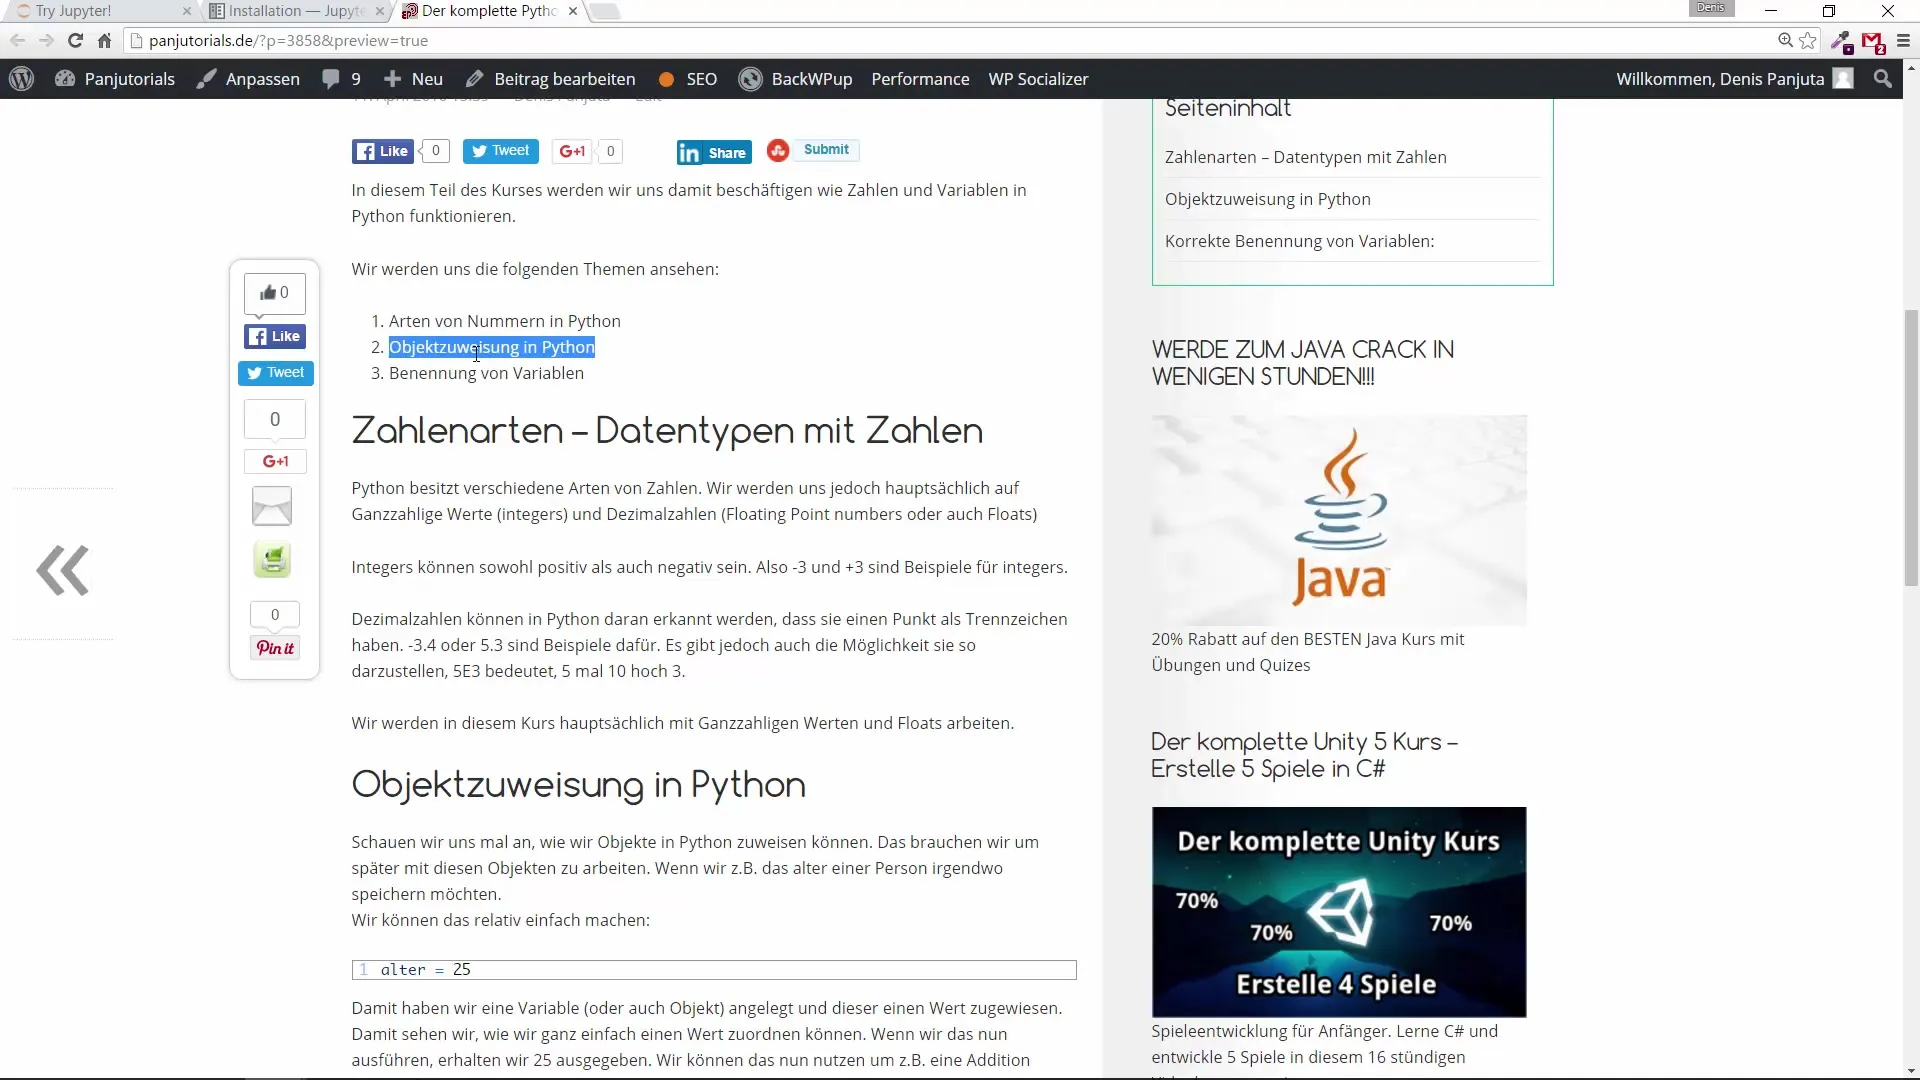Click the browser back arrow
This screenshot has width=1920, height=1080.
17,41
